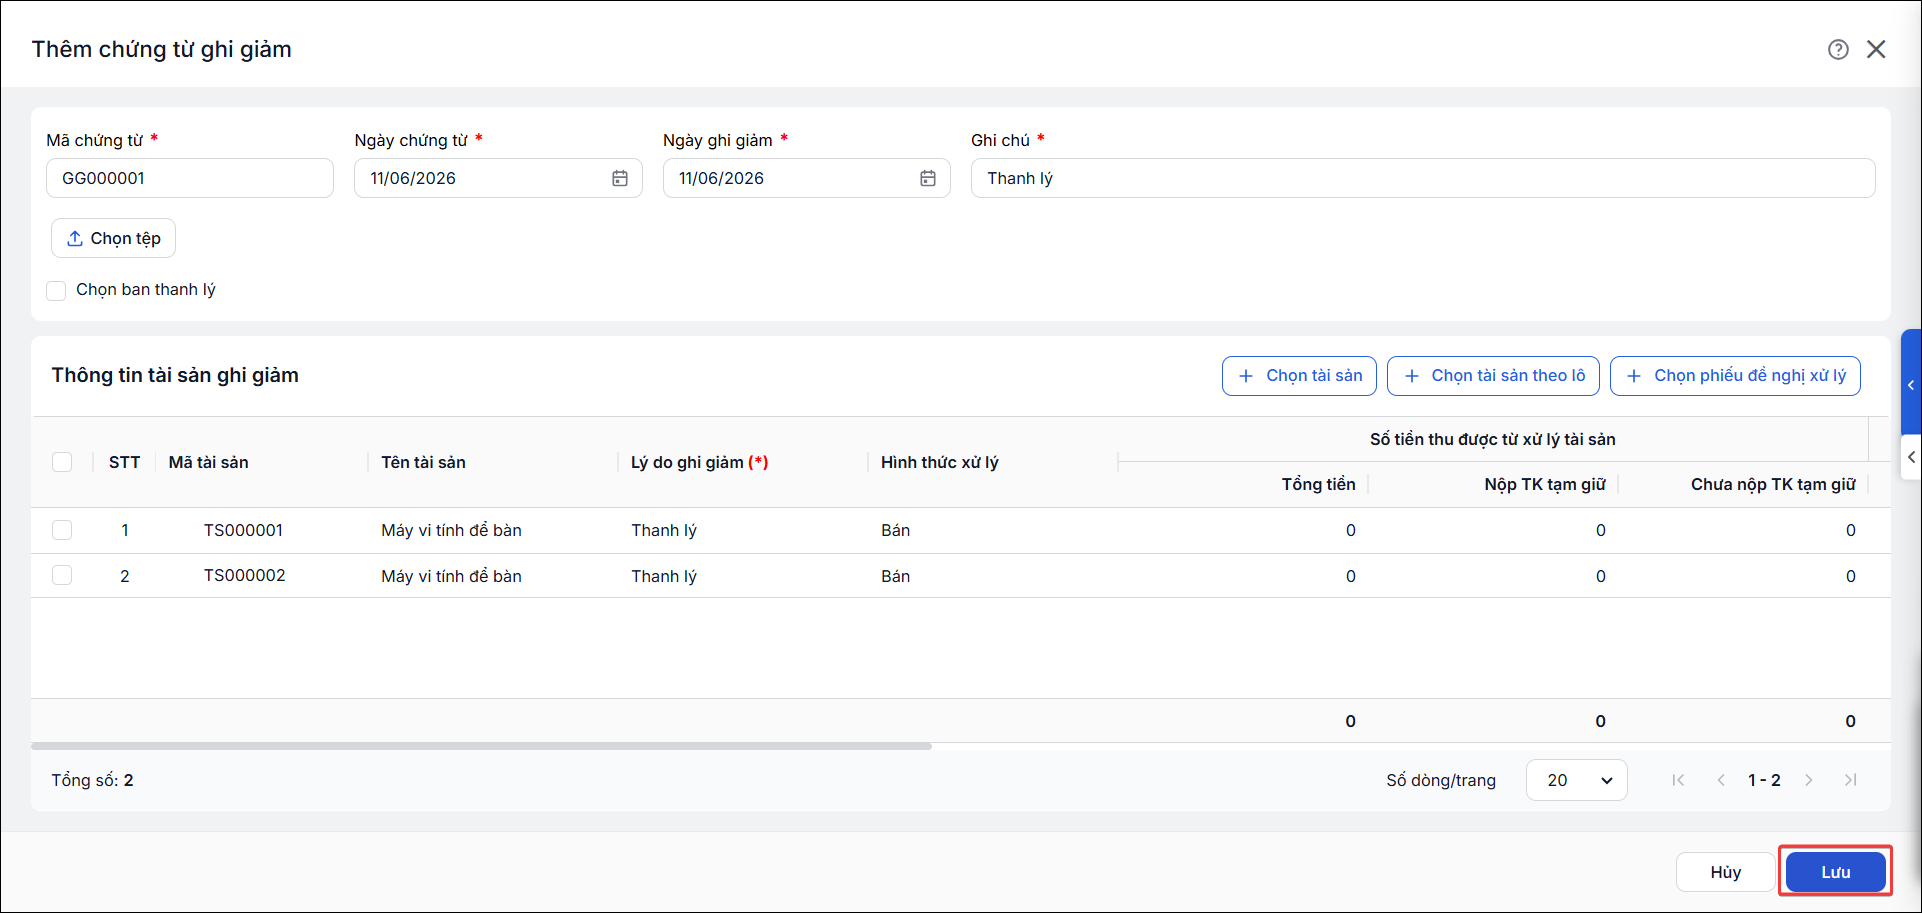Viewport: 1922px width, 913px height.
Task: Tick the Chọn ban thanh lý checkbox
Action: tap(56, 290)
